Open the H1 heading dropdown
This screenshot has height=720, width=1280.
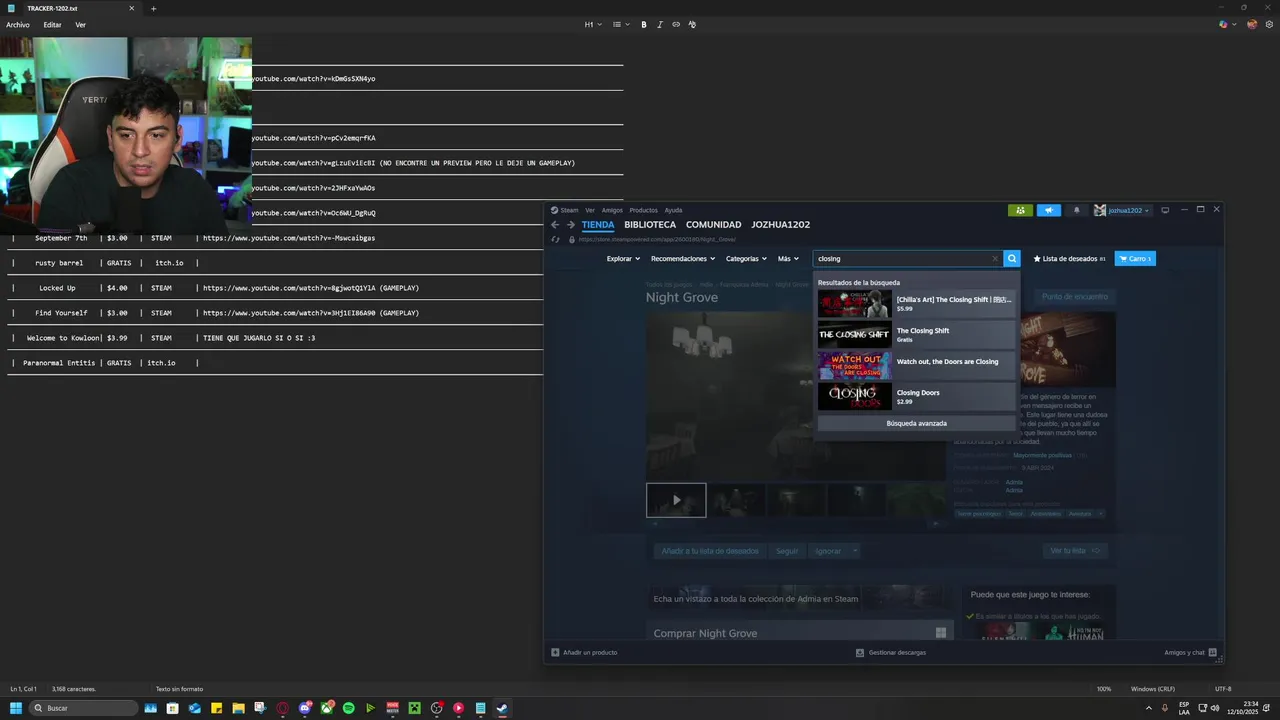pyautogui.click(x=593, y=25)
